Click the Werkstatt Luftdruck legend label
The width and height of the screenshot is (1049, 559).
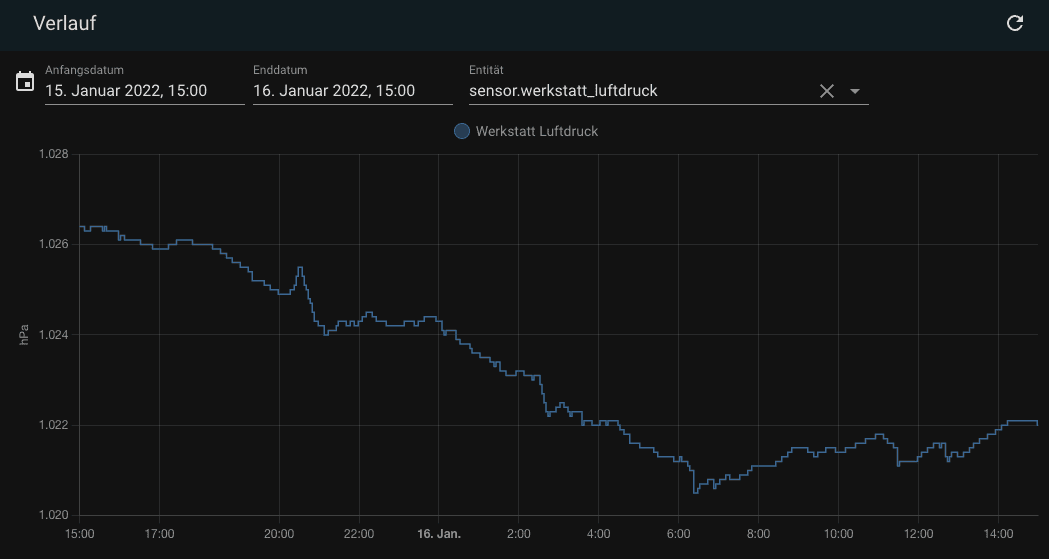(x=536, y=131)
